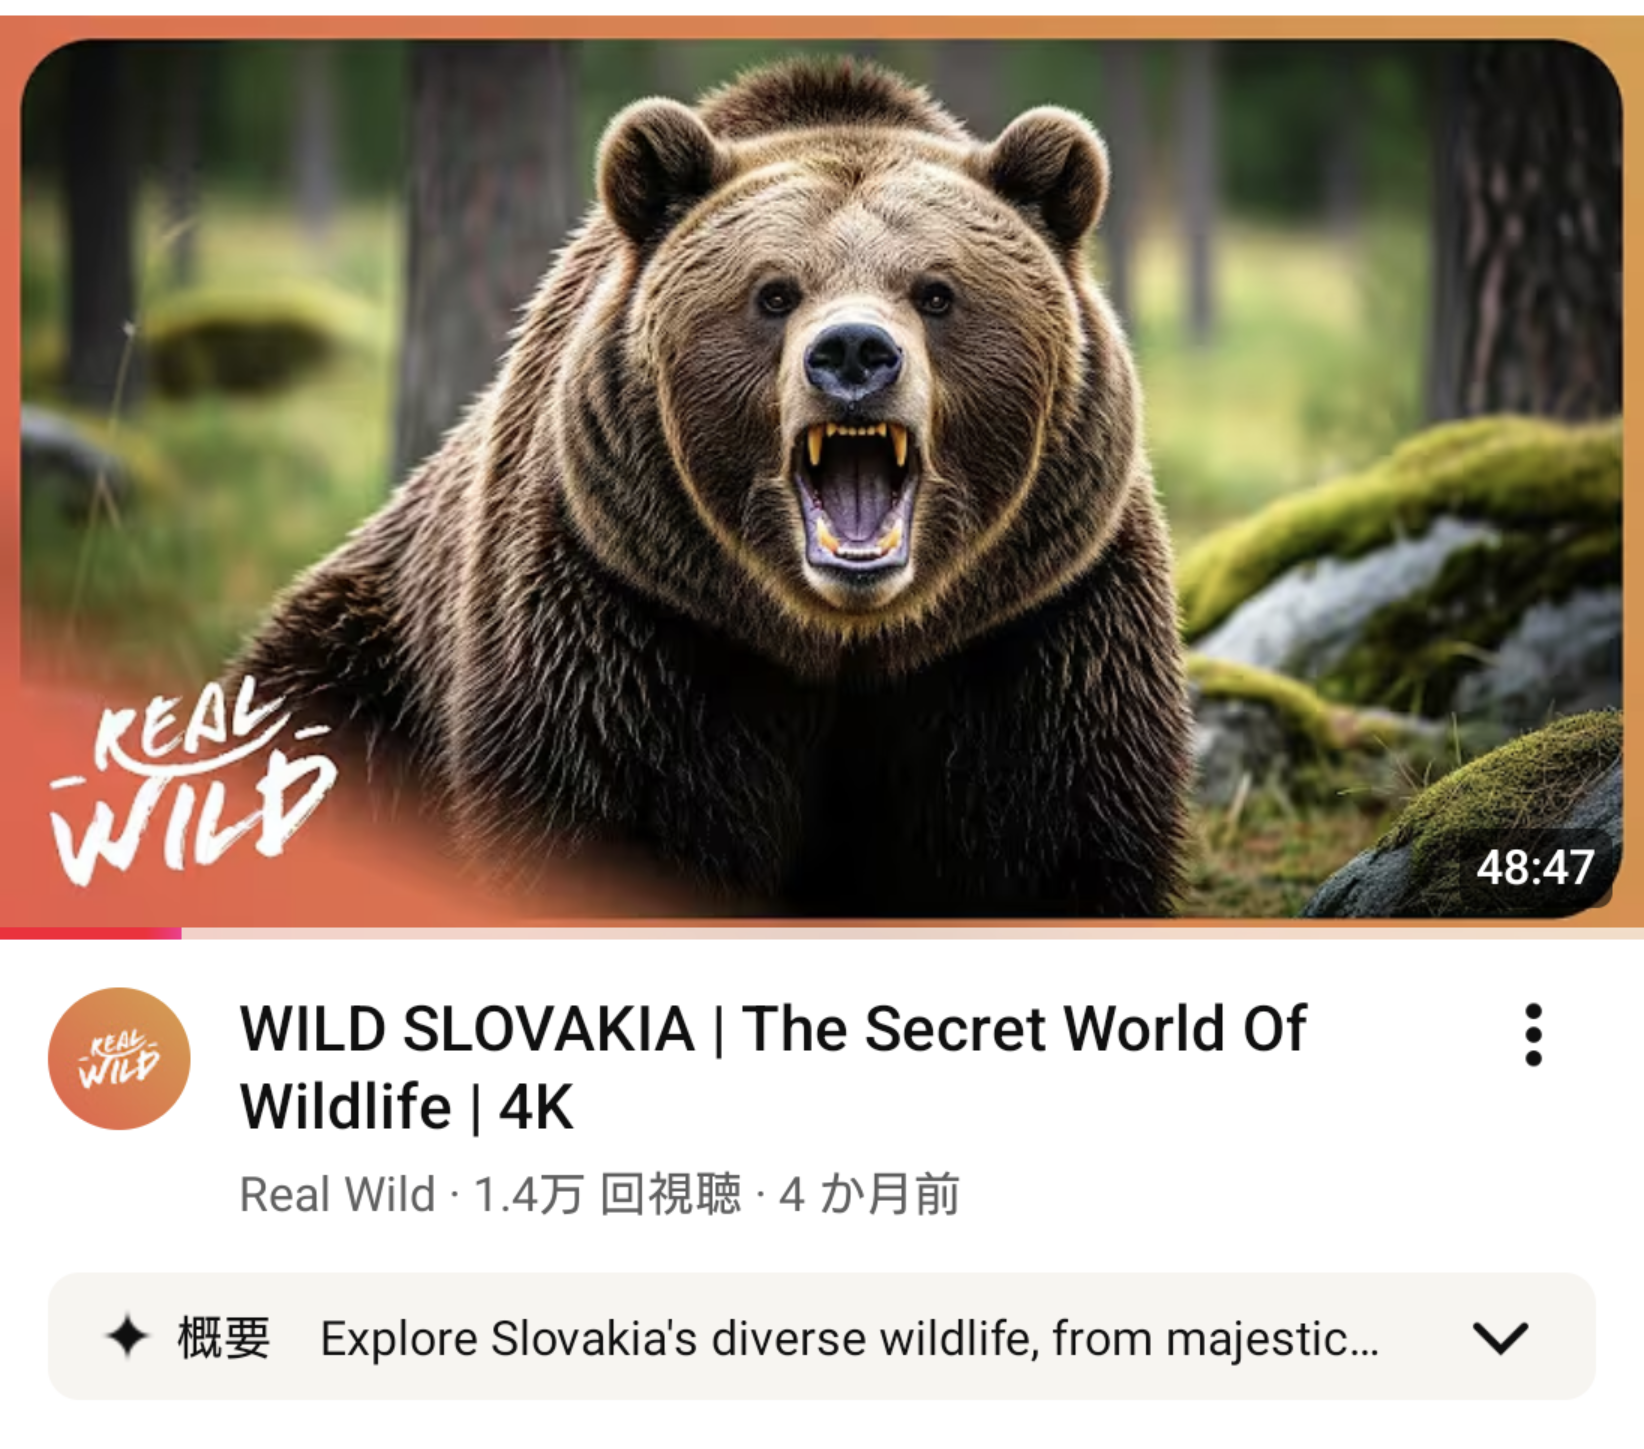This screenshot has height=1449, width=1644.
Task: Open the three-dot more options menu
Action: [1533, 1035]
